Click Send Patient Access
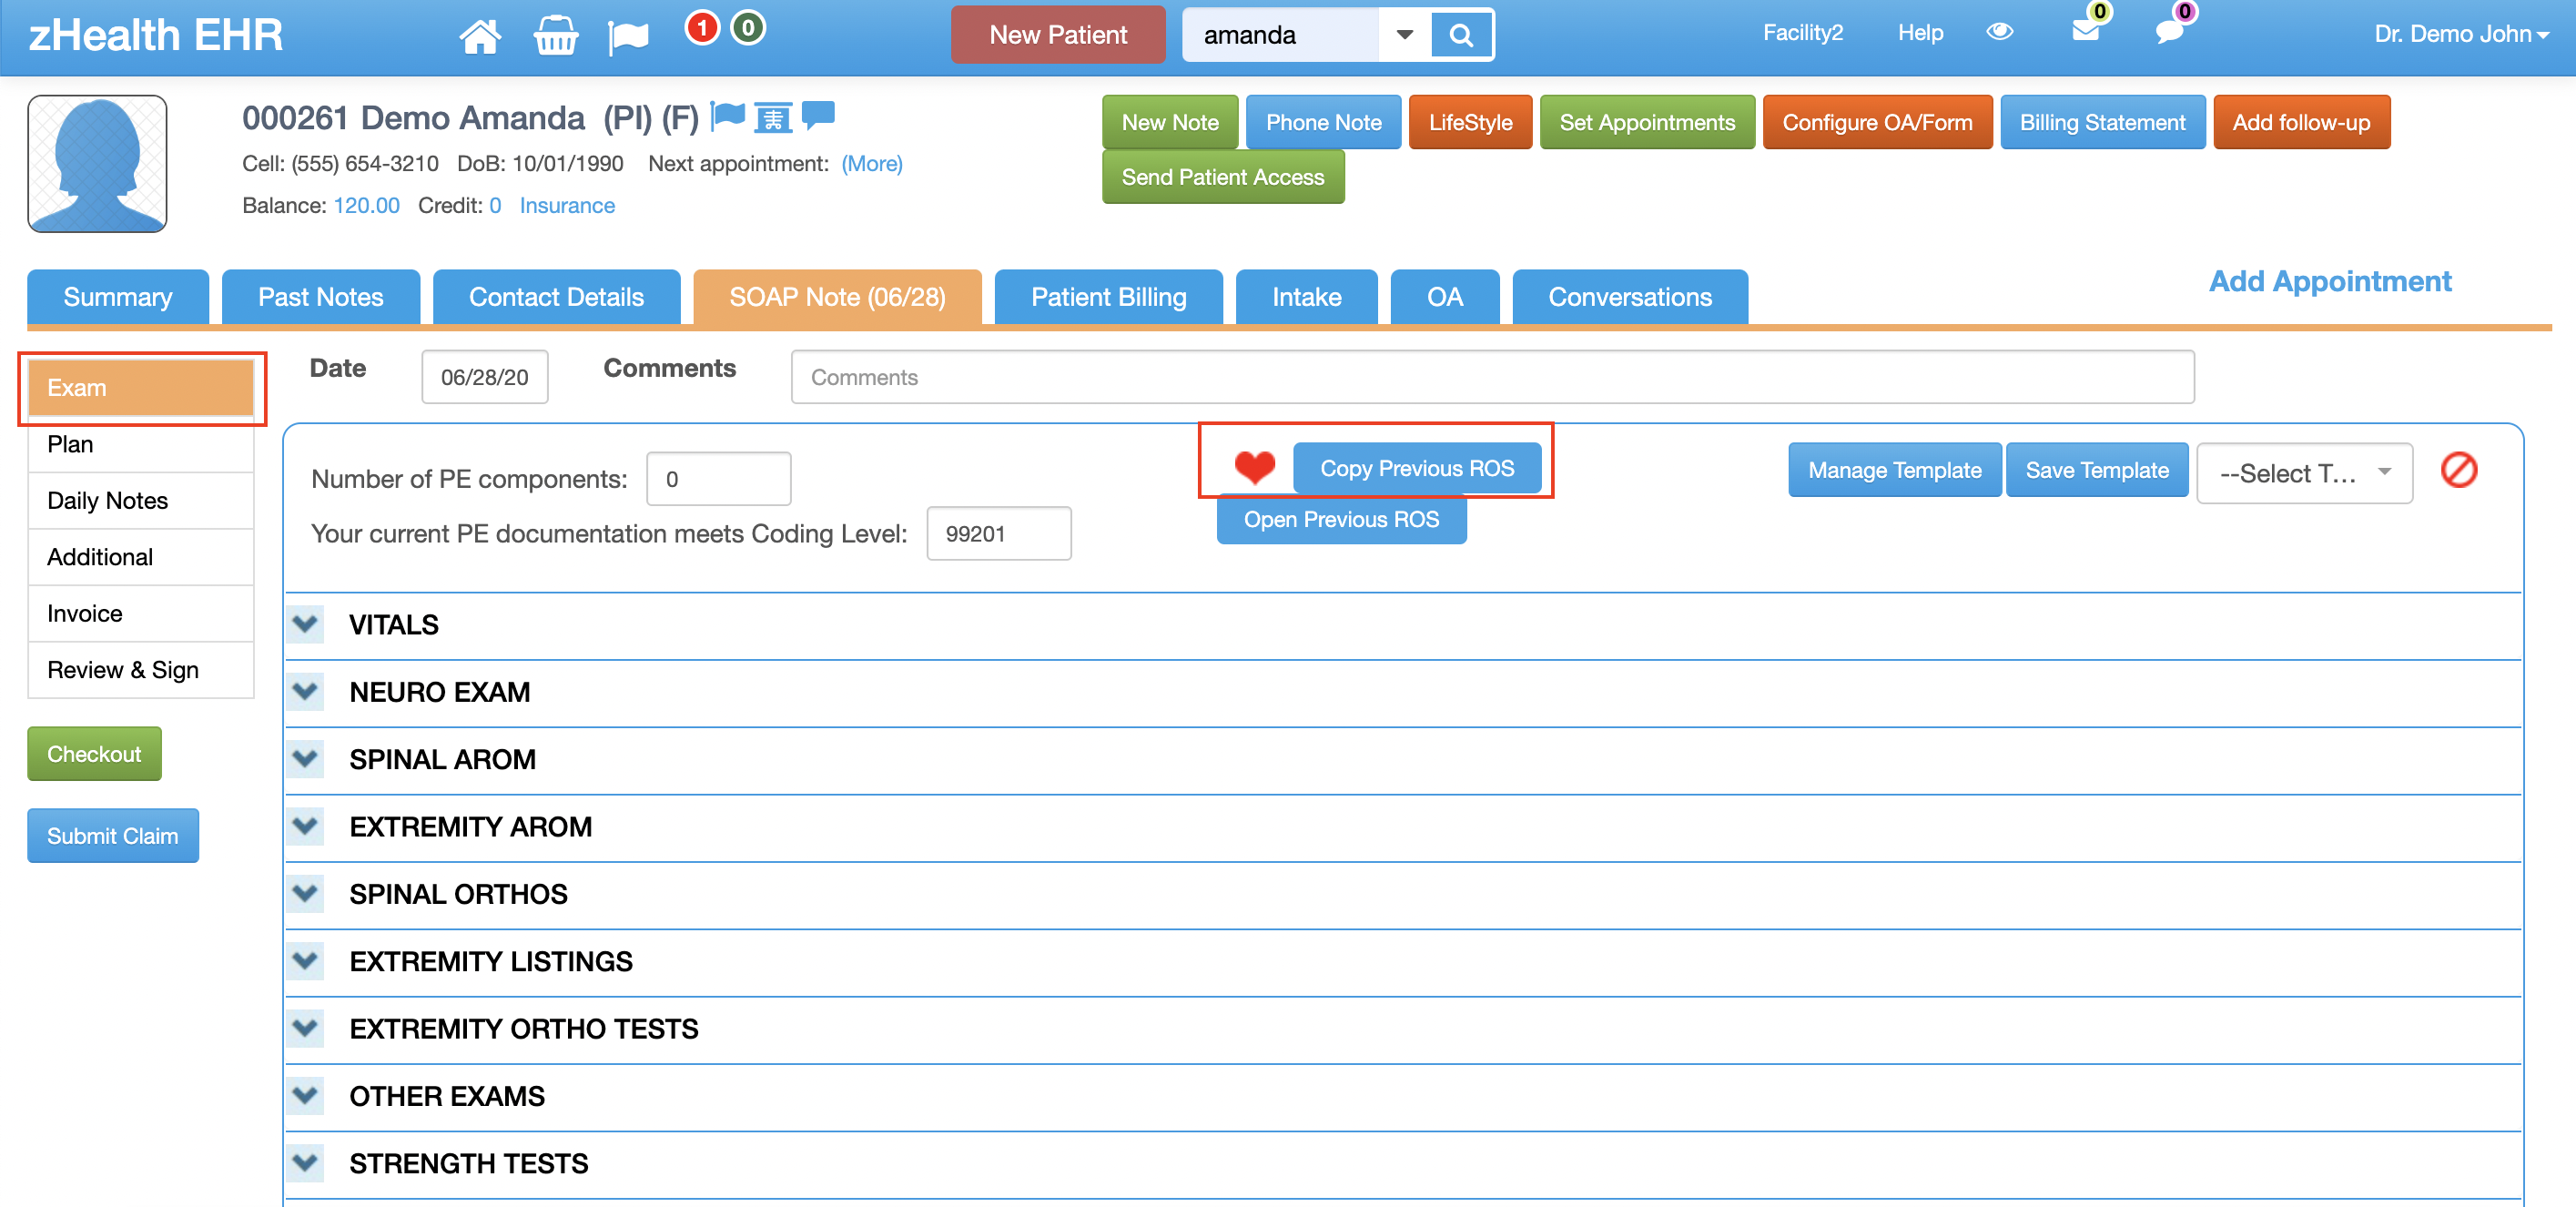2576x1207 pixels. point(1223,177)
